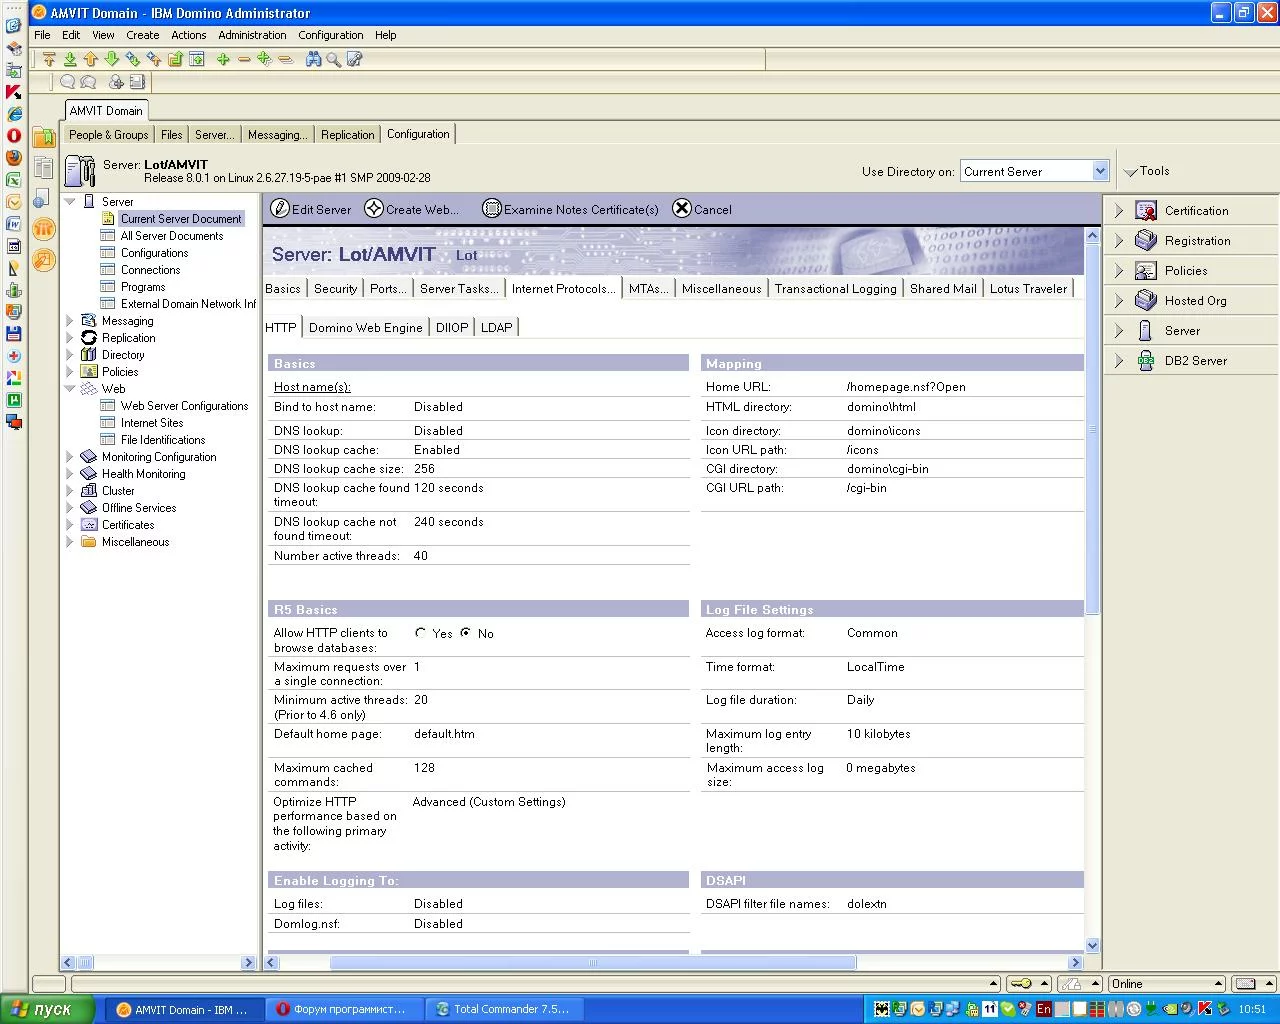Expand the Messaging tree node
Viewport: 1280px width, 1024px height.
(70, 321)
